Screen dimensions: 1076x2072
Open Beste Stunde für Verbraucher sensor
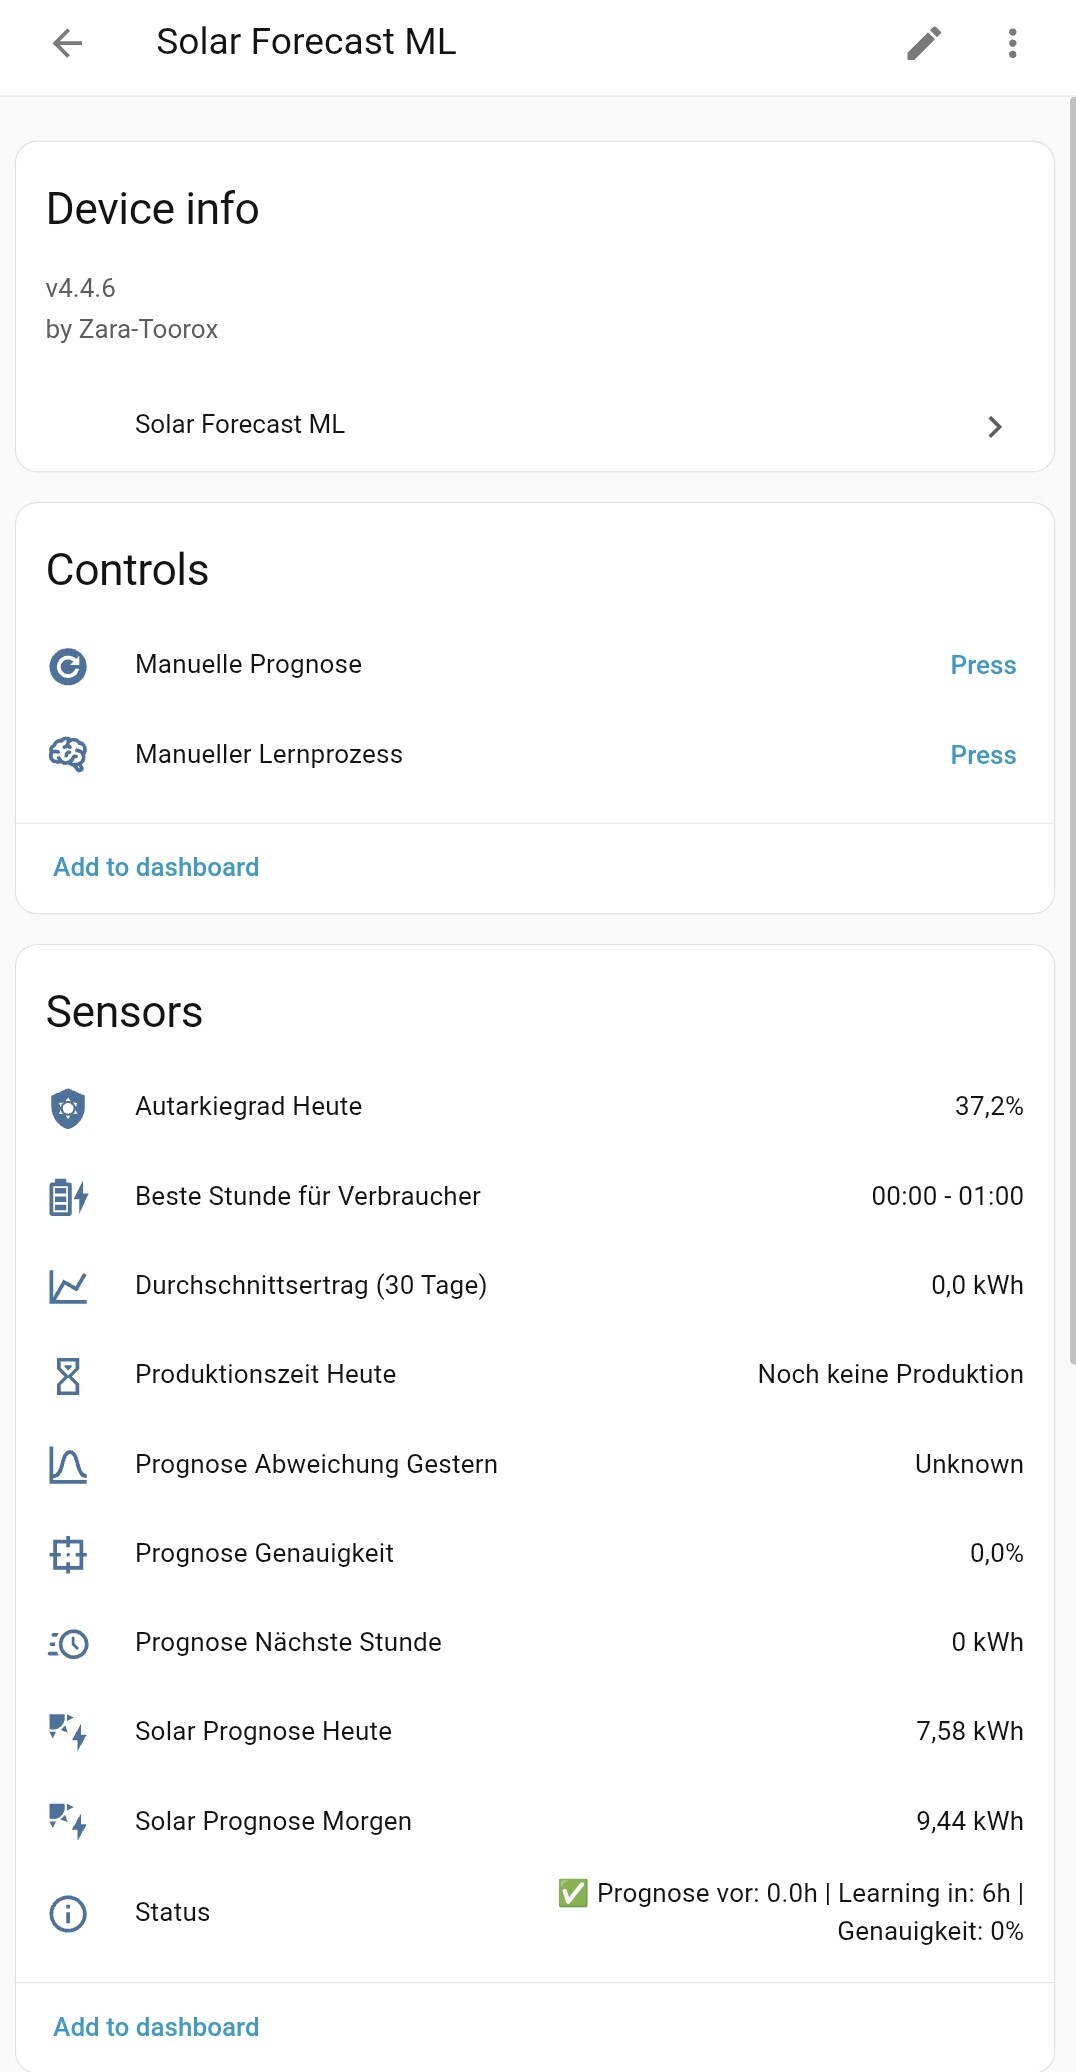(x=308, y=1196)
